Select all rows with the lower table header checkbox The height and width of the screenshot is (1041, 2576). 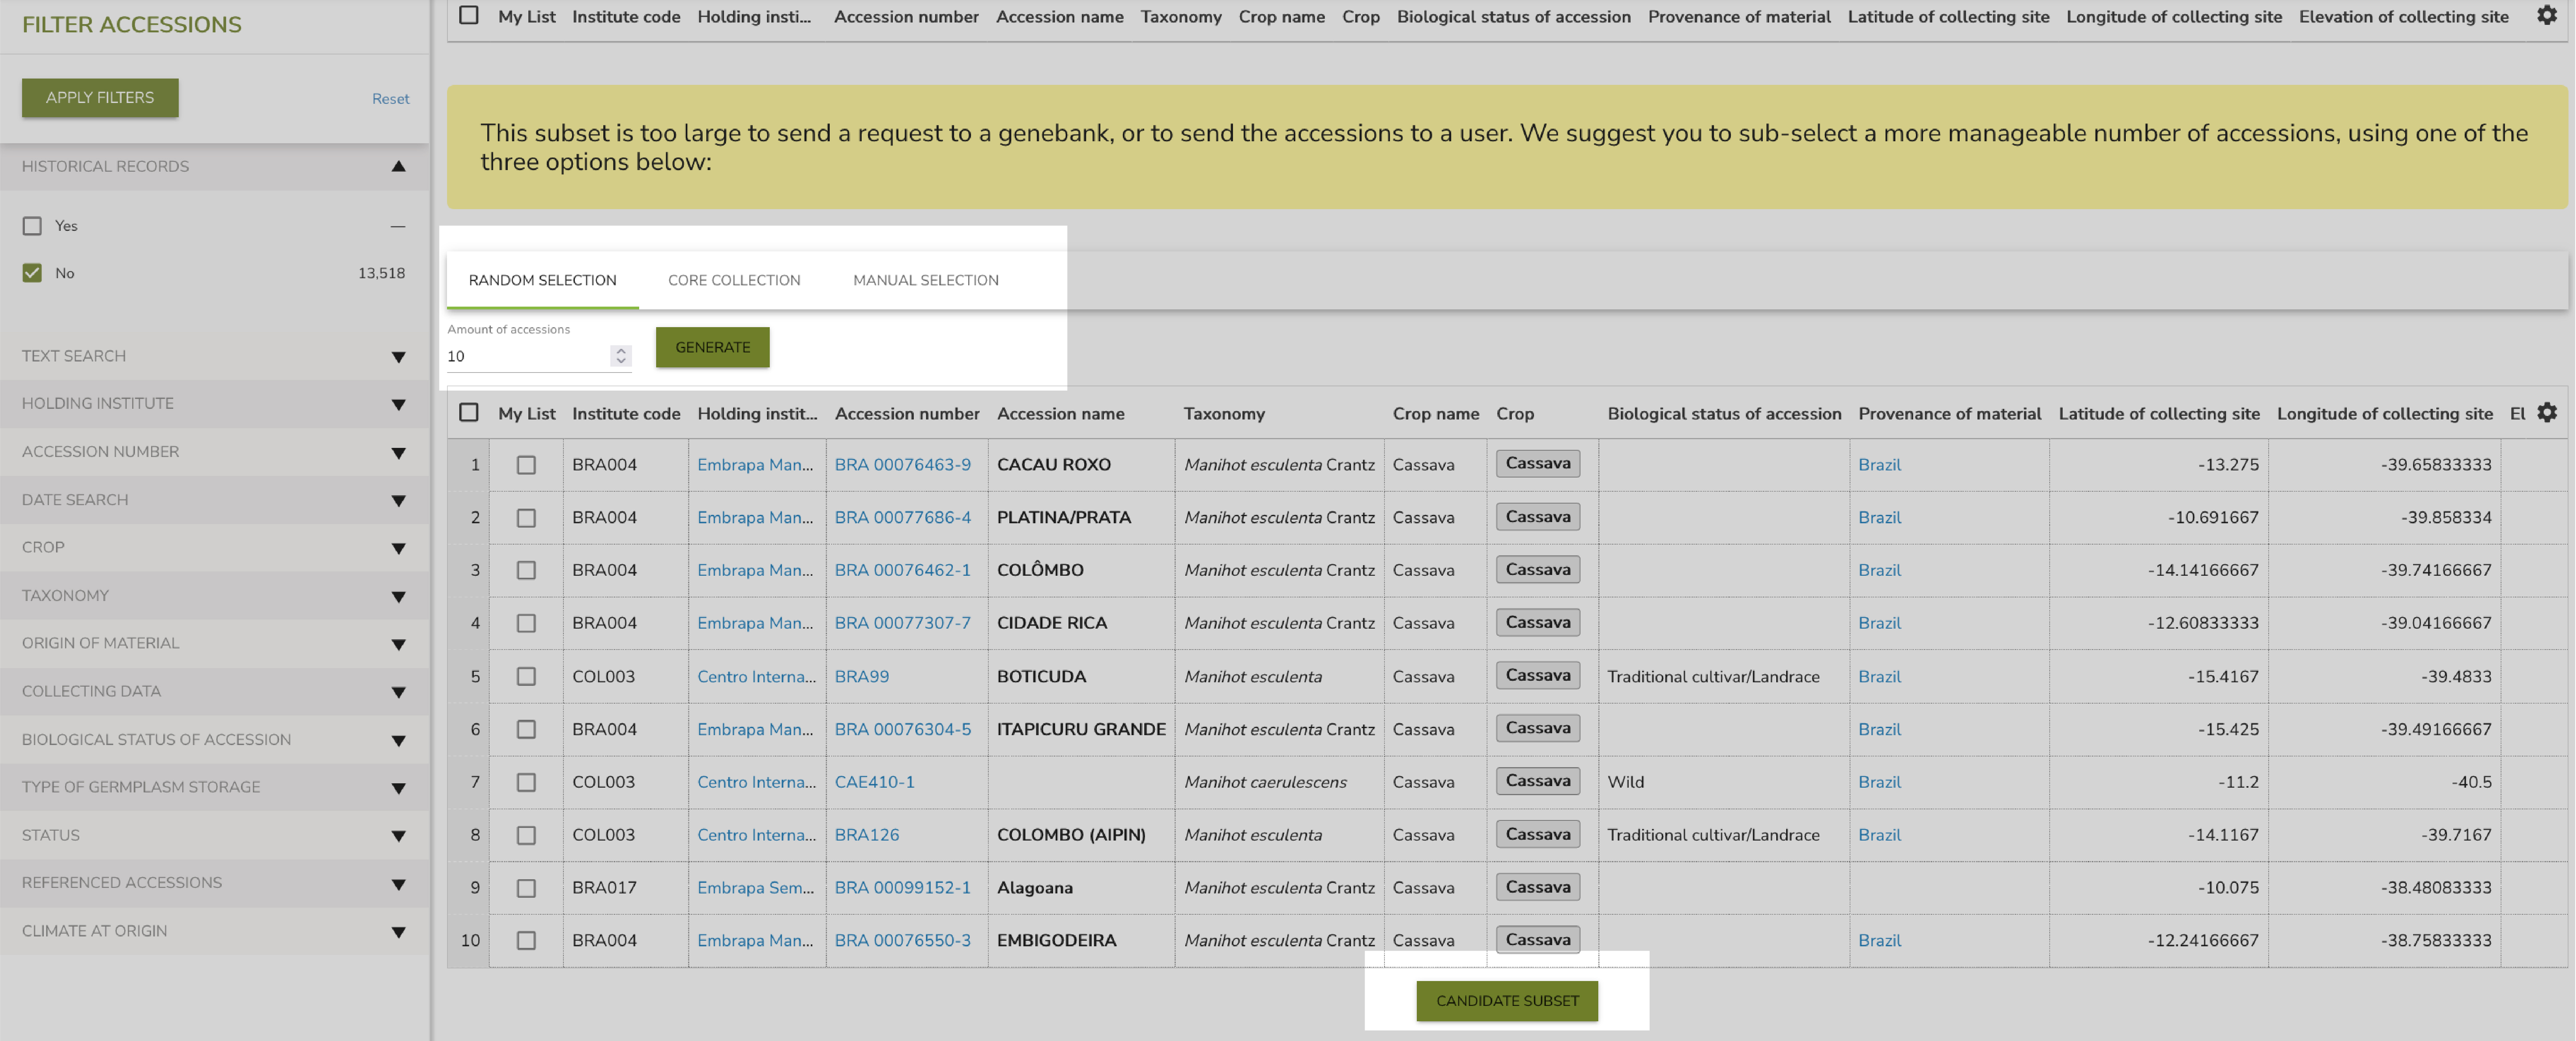(468, 412)
